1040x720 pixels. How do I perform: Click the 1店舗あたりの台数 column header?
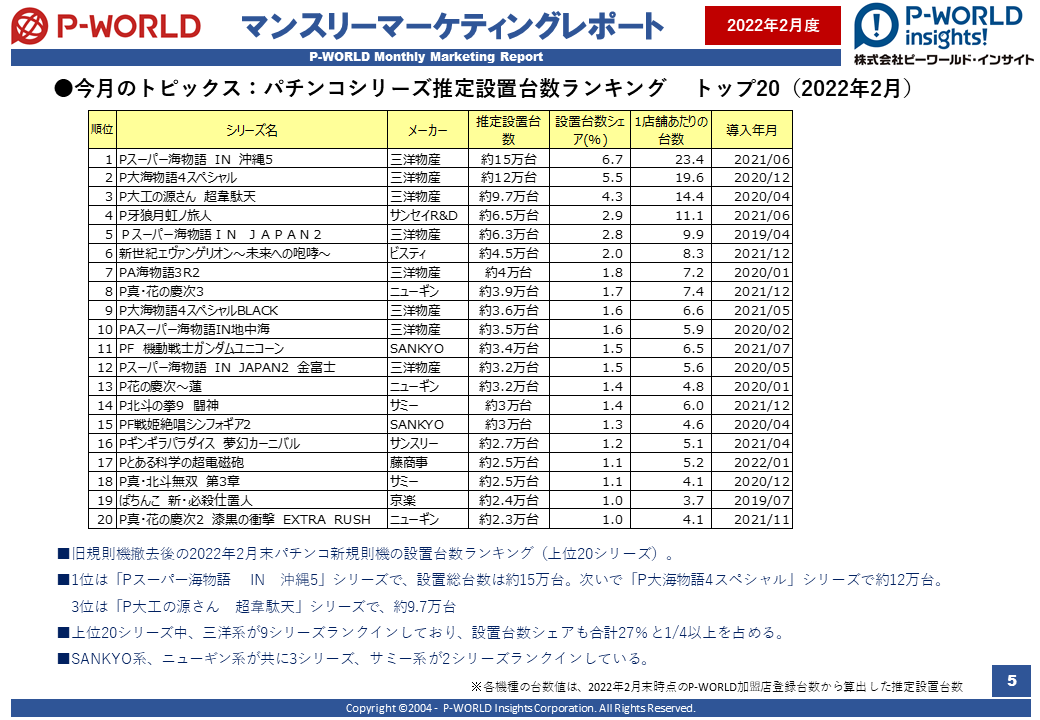click(671, 130)
